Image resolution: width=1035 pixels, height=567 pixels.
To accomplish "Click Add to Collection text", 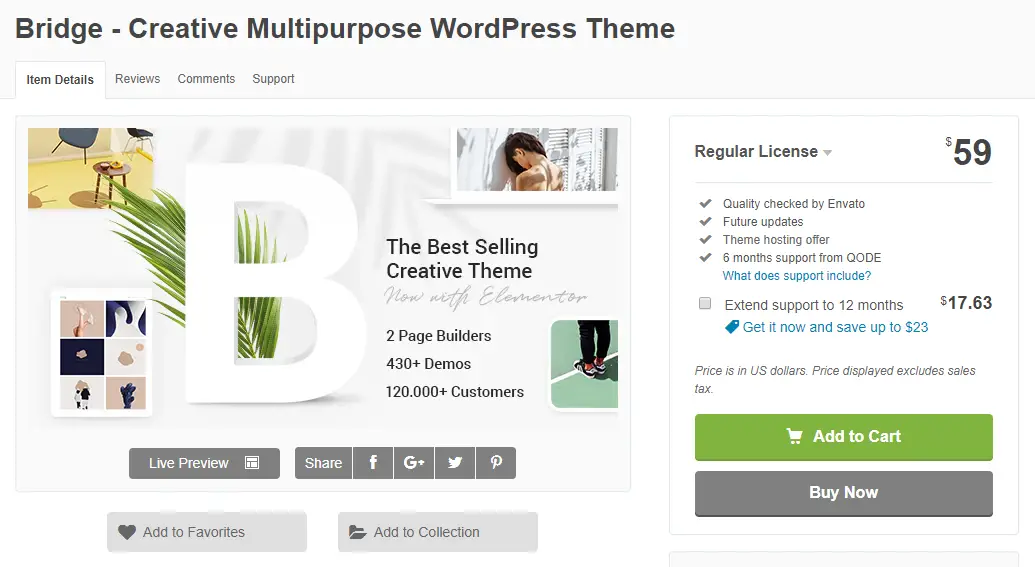I will [426, 532].
